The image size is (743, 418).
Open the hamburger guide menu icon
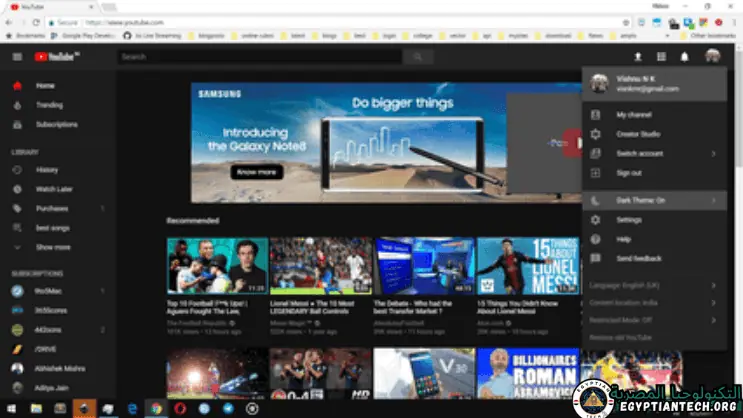(17, 57)
